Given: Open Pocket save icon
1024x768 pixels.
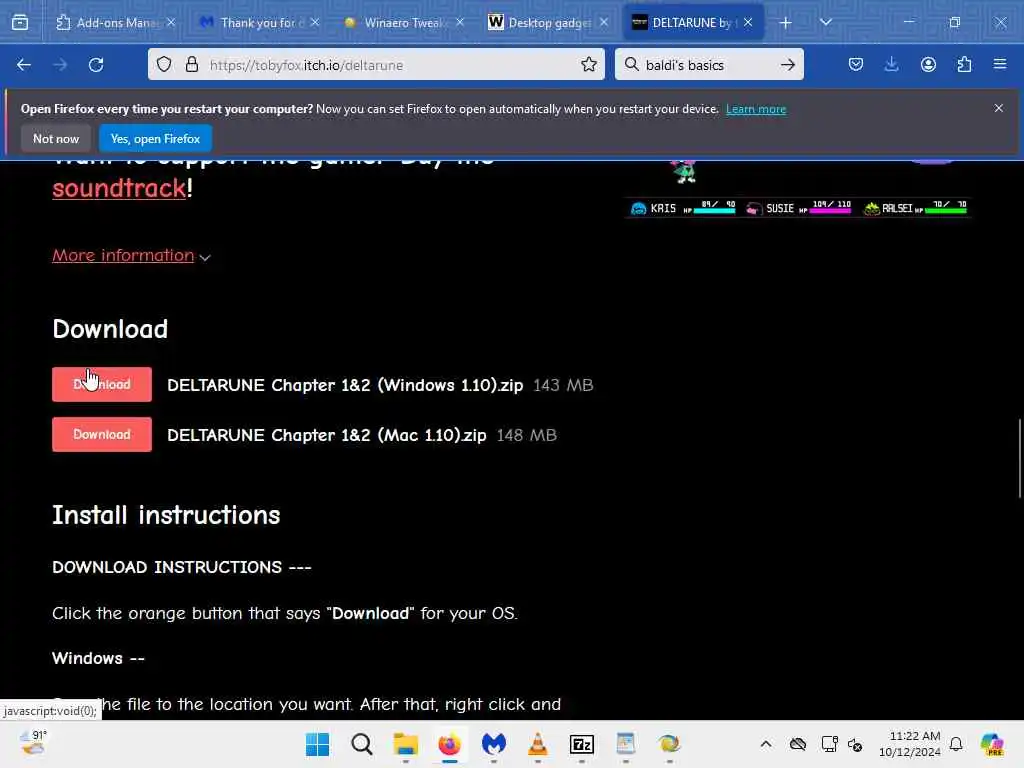Looking at the screenshot, I should tap(856, 65).
